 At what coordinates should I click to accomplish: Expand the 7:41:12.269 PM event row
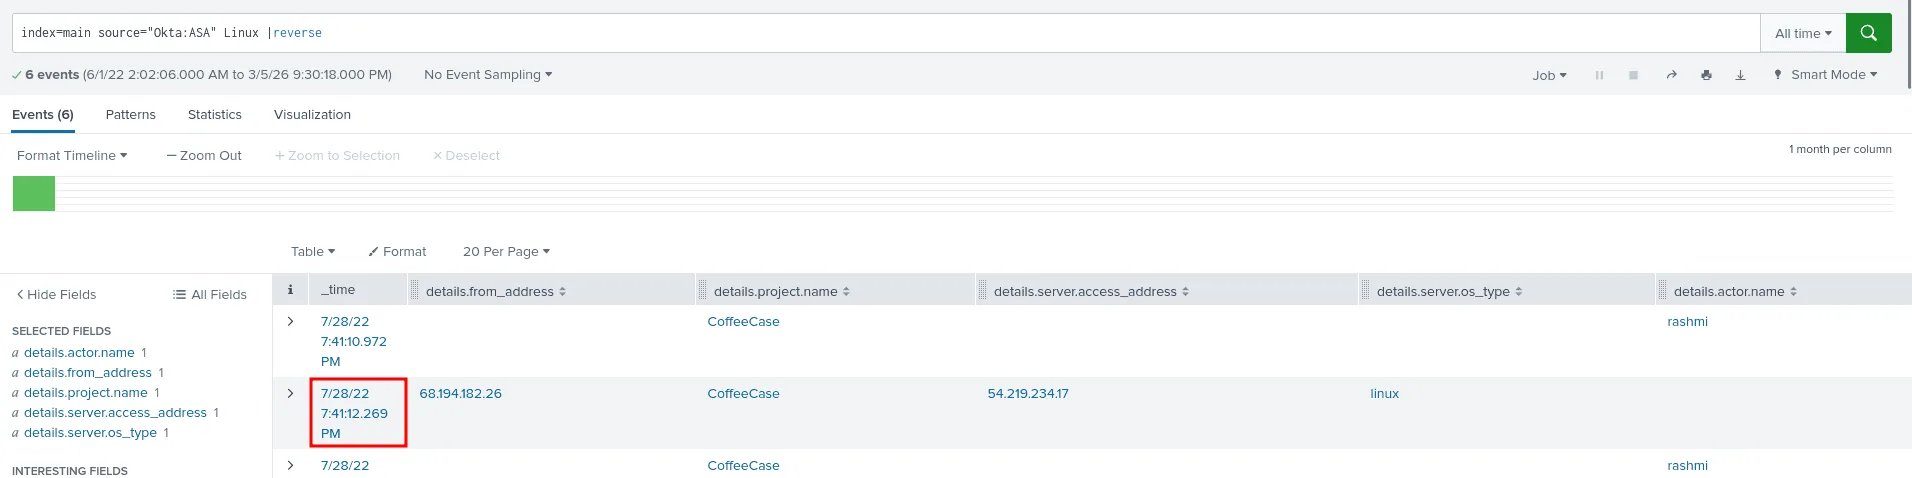coord(290,393)
